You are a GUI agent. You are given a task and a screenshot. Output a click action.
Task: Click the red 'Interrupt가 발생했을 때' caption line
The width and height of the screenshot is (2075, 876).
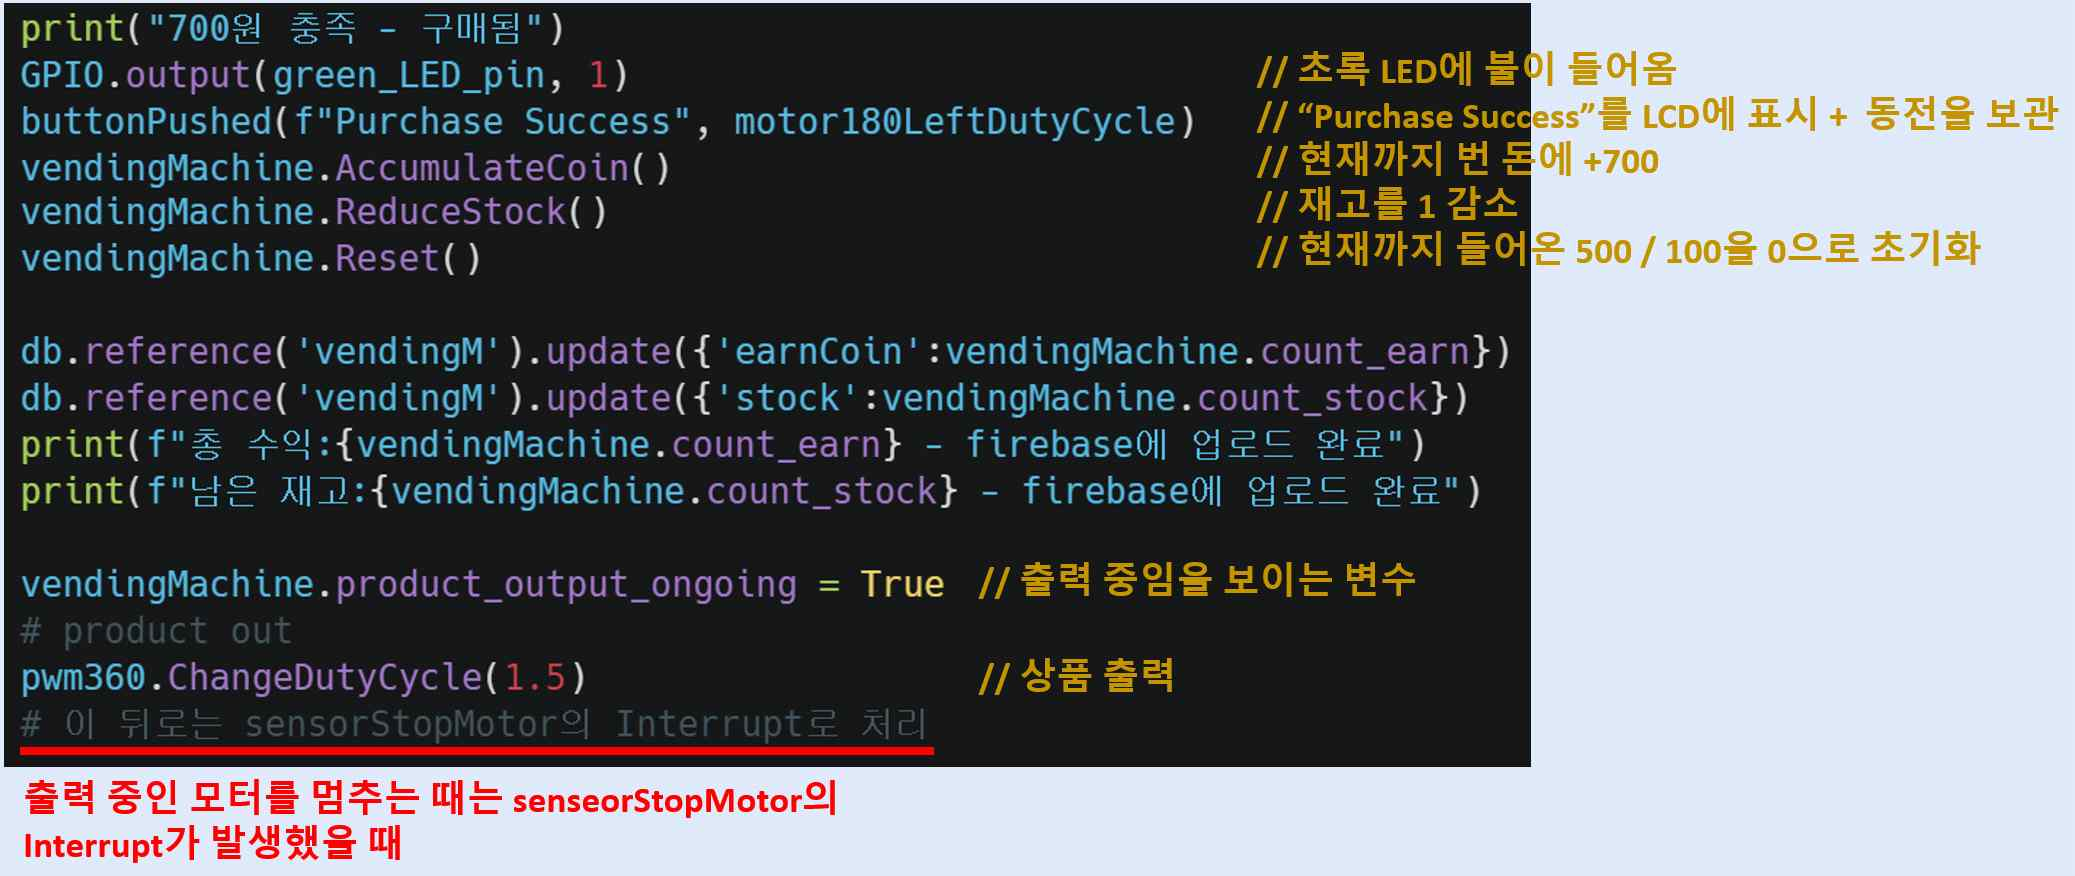point(212,844)
